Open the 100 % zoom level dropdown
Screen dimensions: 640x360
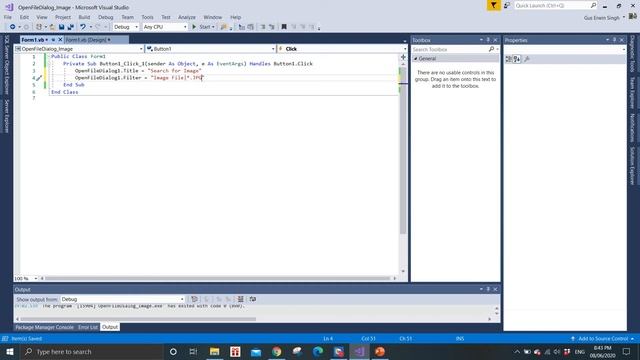26,278
